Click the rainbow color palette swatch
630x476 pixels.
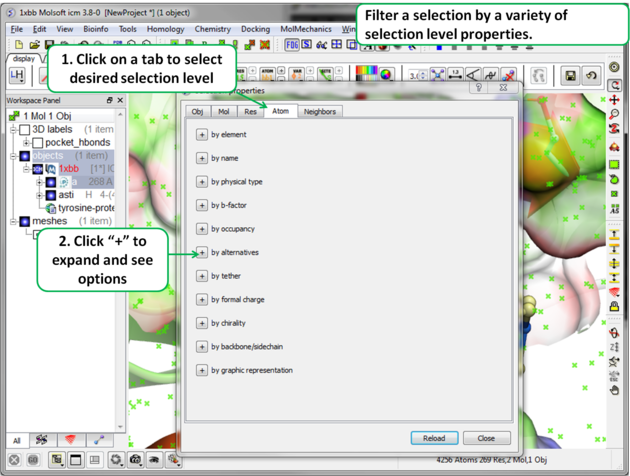(367, 73)
